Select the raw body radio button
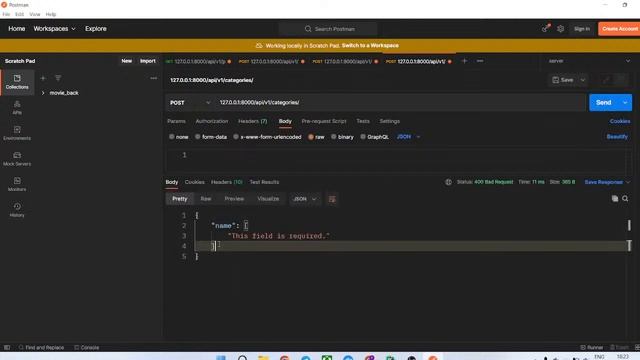640x360 pixels. click(311, 137)
